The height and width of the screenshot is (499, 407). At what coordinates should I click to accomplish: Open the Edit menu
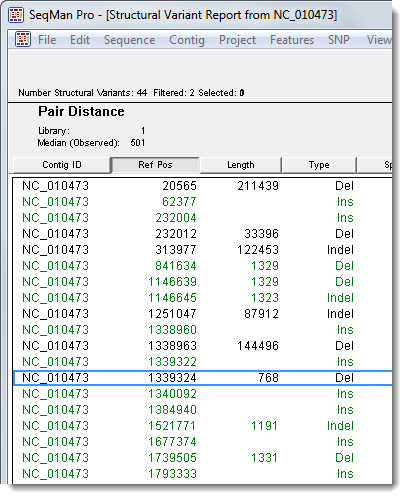click(x=80, y=40)
